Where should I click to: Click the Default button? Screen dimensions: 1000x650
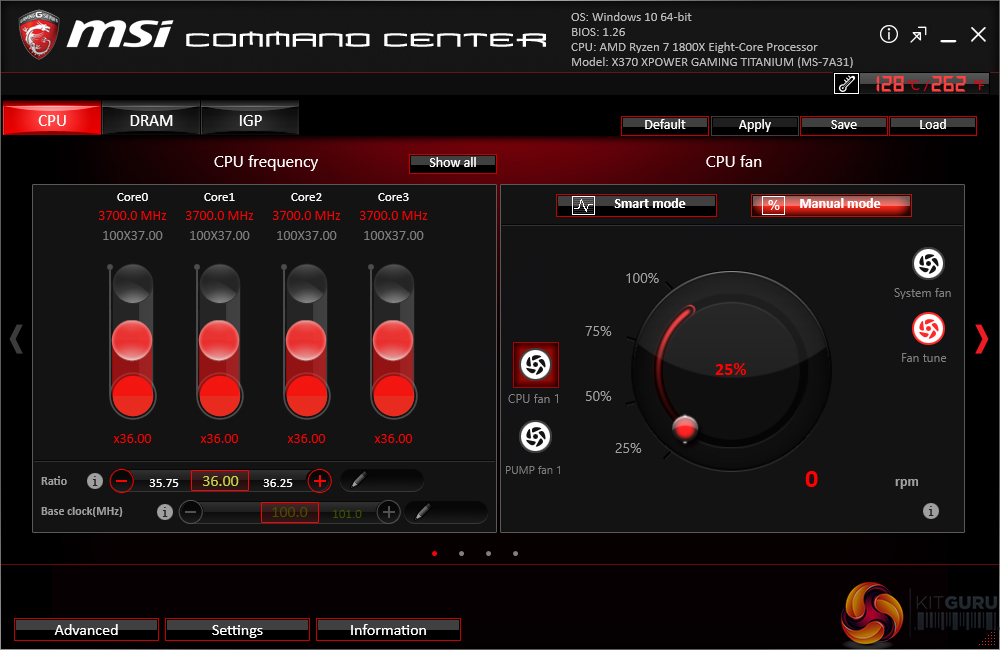click(665, 126)
